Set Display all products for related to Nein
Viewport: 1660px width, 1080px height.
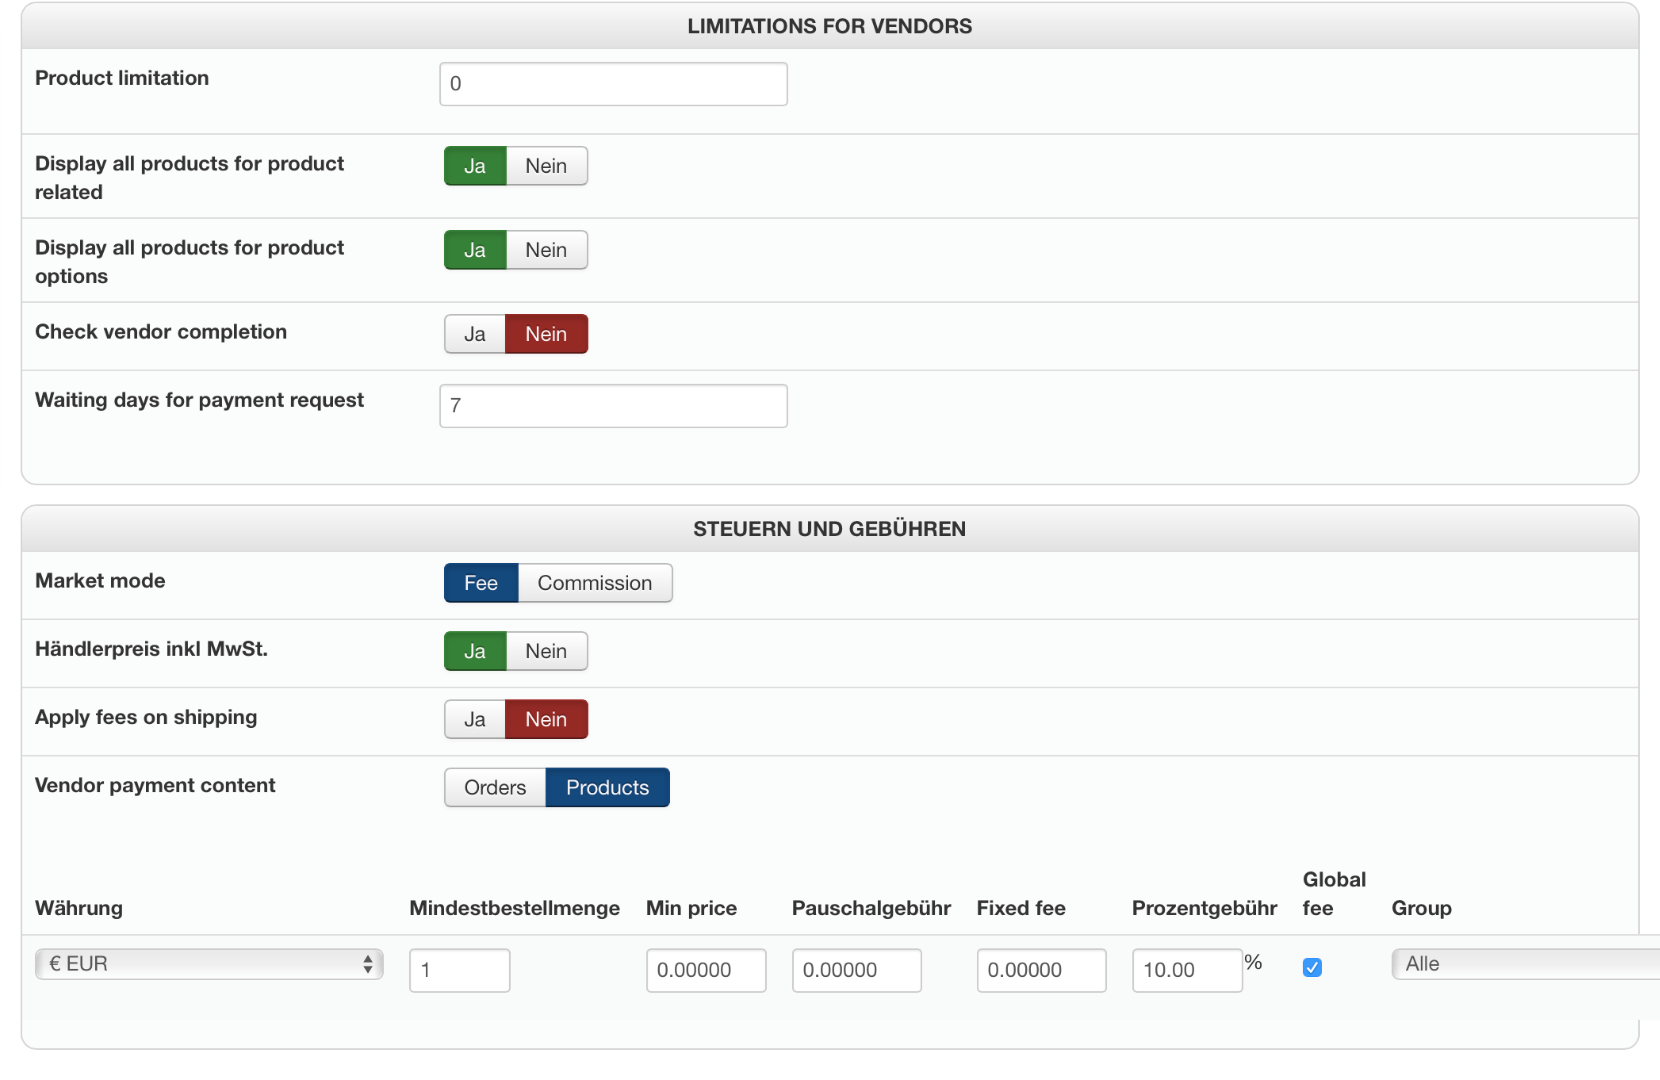coord(546,166)
